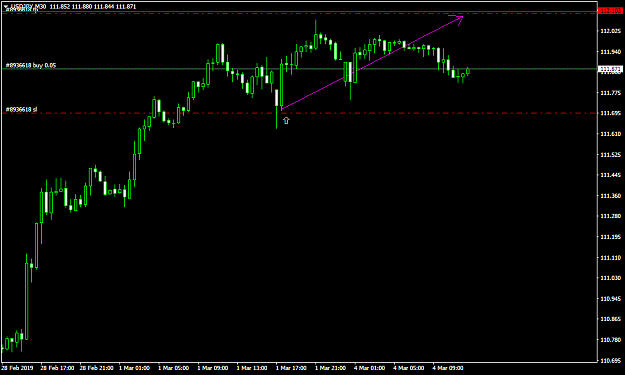This screenshot has width=625, height=375.
Task: Click the 110.695 price axis label
Action: click(x=610, y=360)
